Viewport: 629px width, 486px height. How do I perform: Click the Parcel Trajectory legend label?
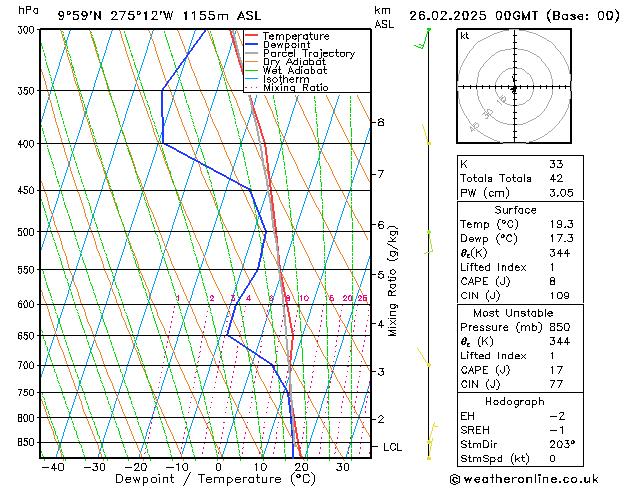[x=308, y=54]
